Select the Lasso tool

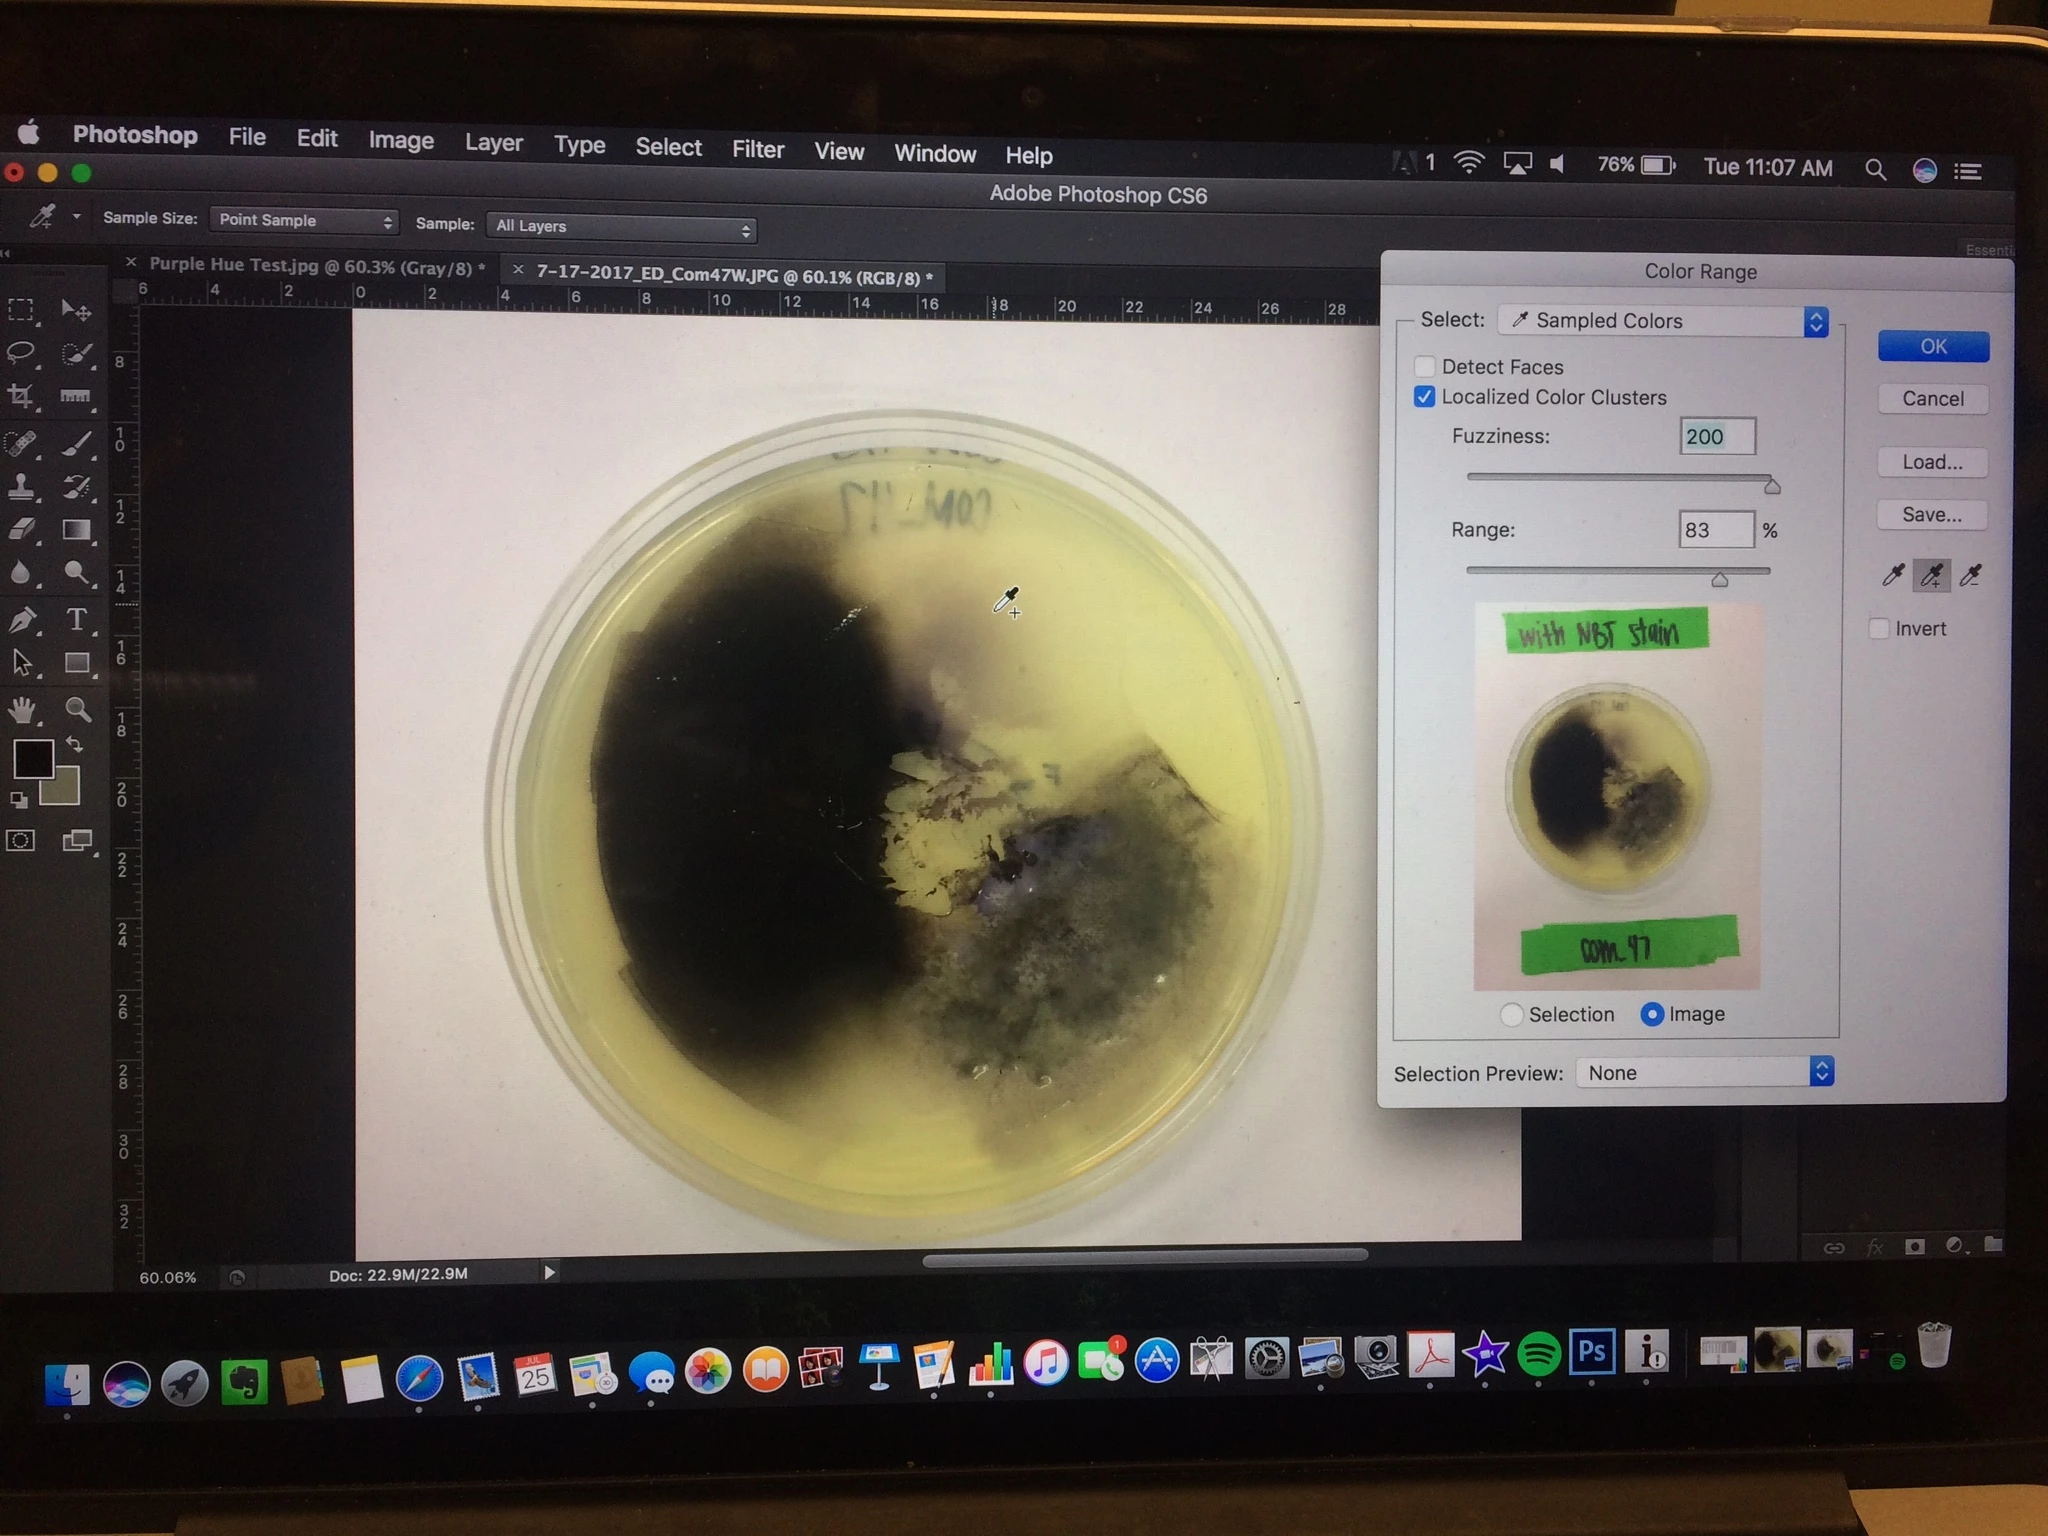click(x=22, y=352)
